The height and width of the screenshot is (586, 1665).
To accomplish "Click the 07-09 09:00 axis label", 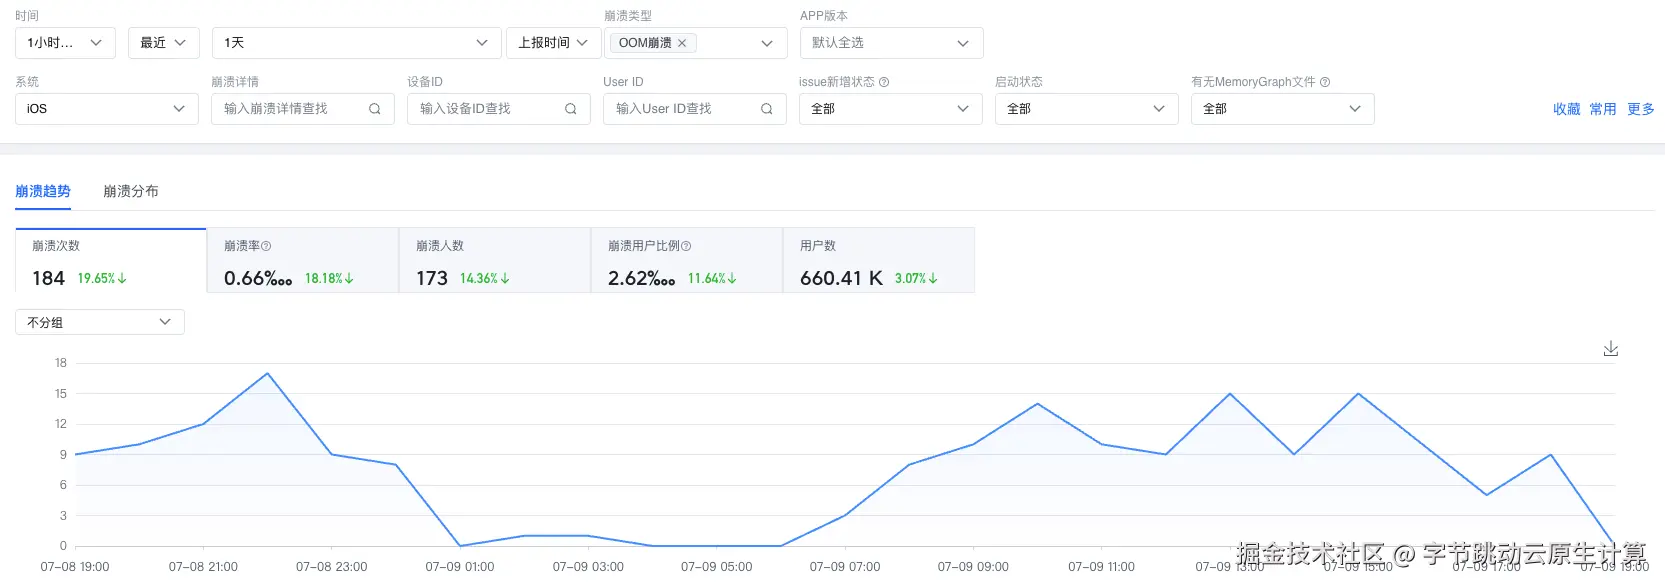I will [973, 567].
